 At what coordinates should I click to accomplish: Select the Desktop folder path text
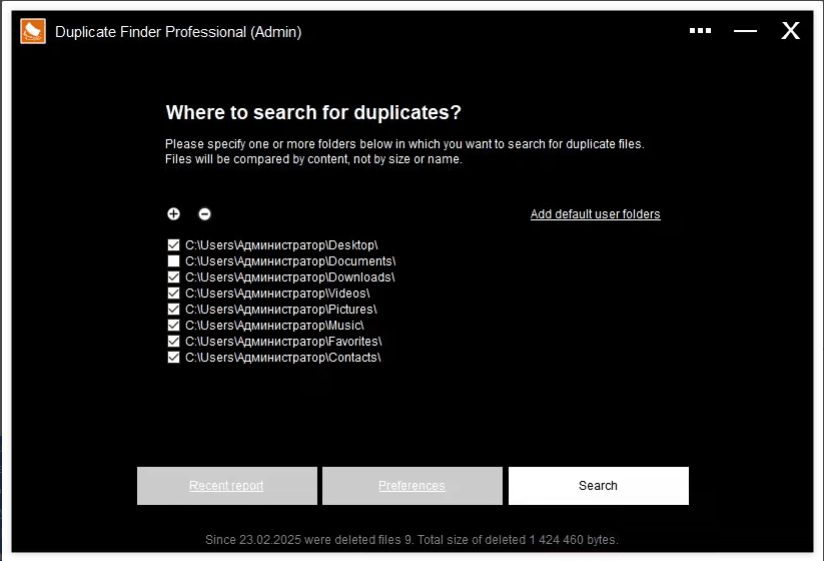(282, 245)
